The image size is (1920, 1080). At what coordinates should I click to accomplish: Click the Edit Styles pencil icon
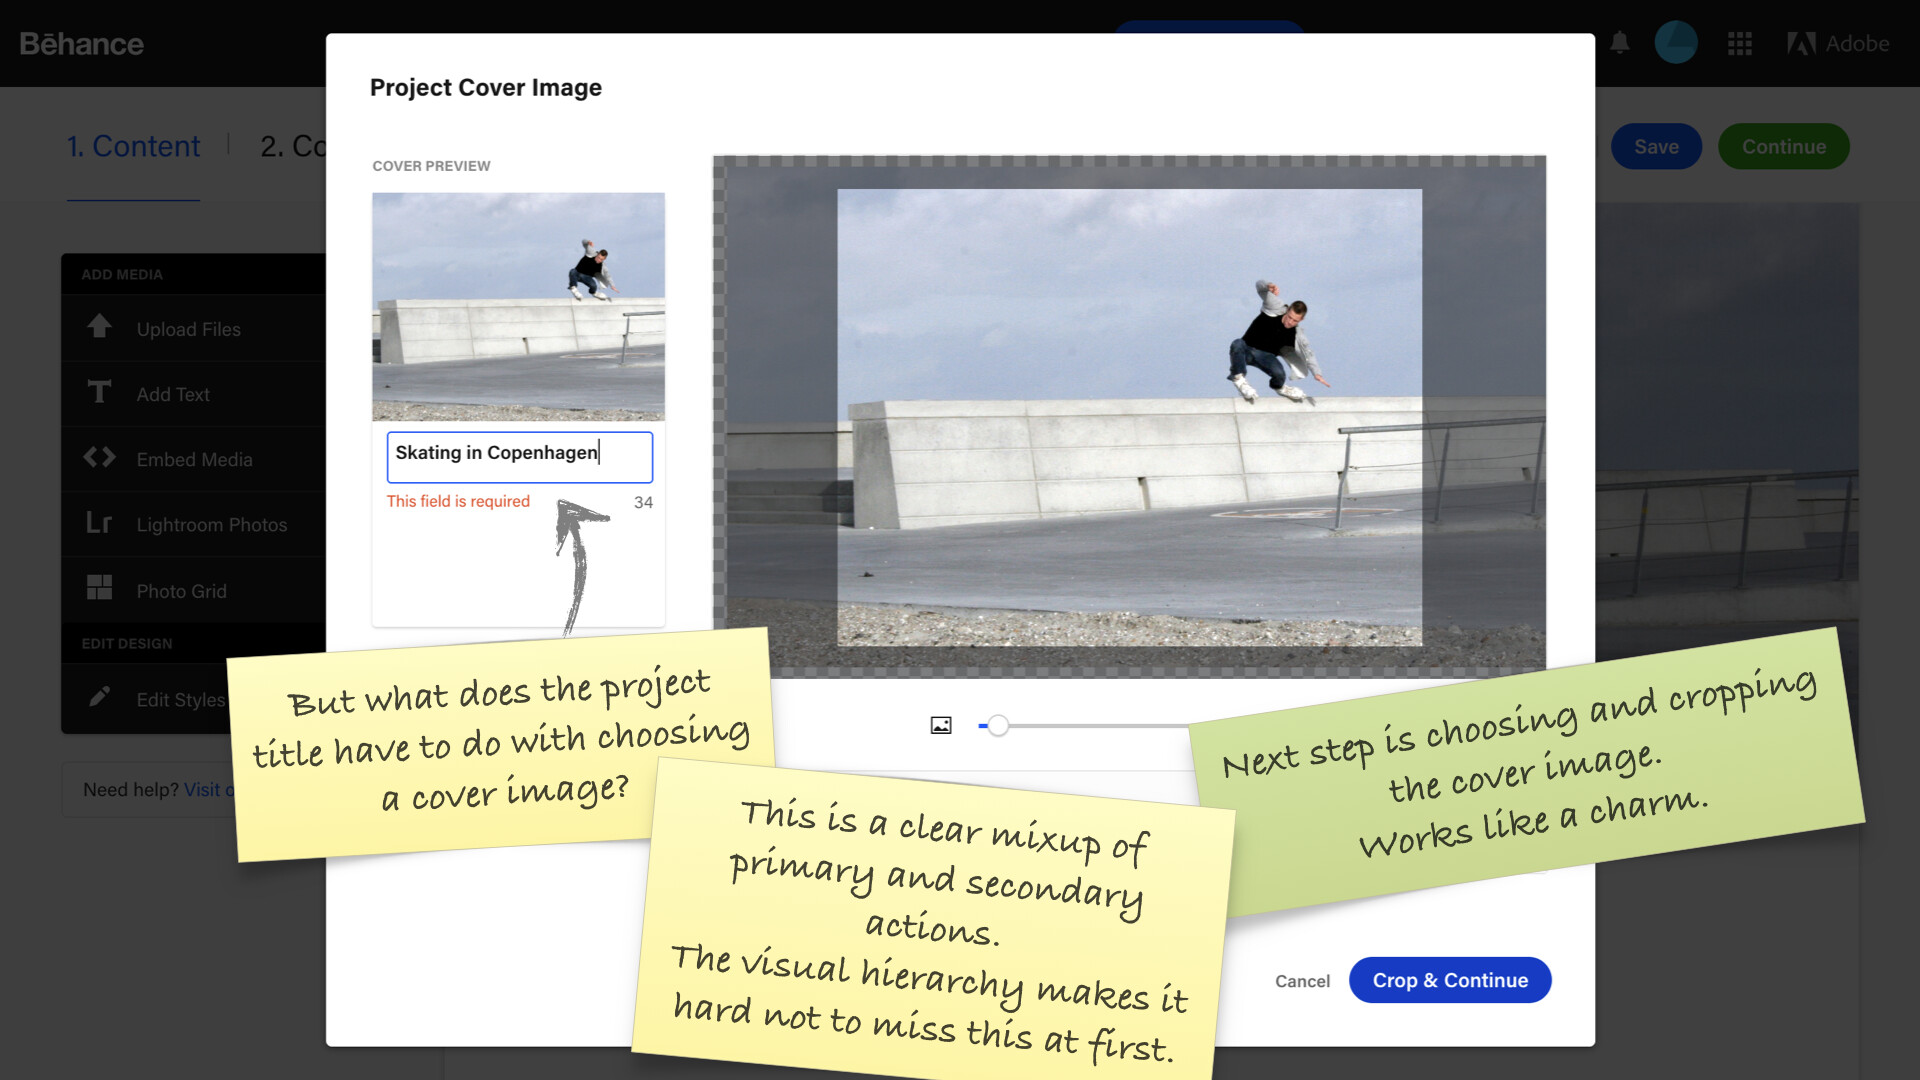99,697
